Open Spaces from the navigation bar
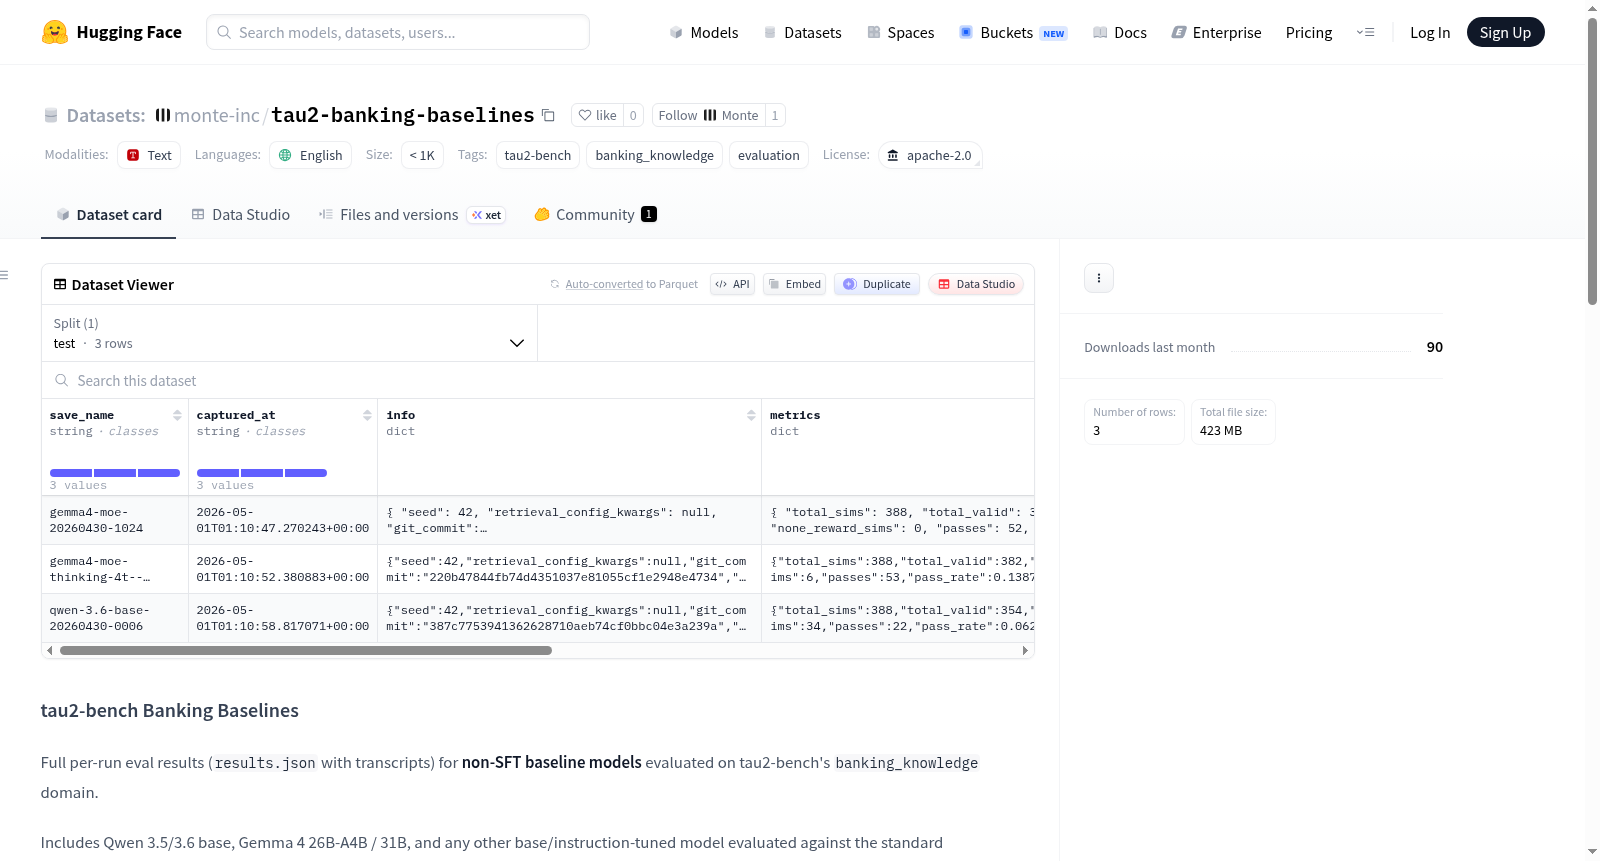1600x861 pixels. click(900, 32)
